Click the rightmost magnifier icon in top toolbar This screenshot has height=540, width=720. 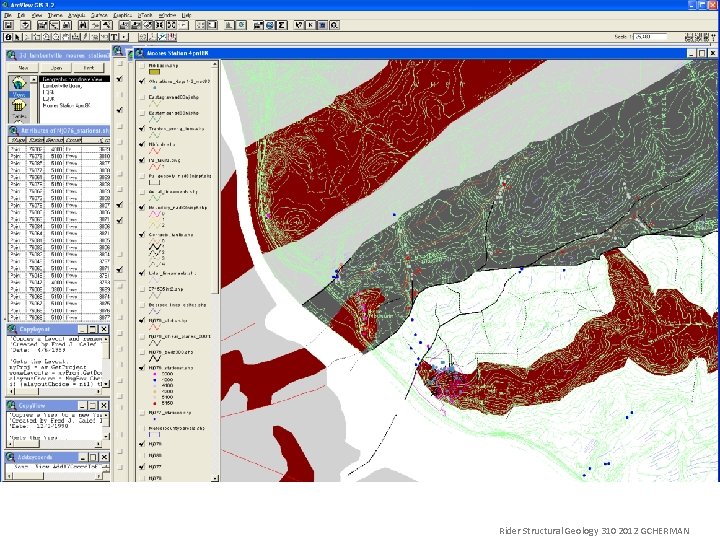[334, 25]
